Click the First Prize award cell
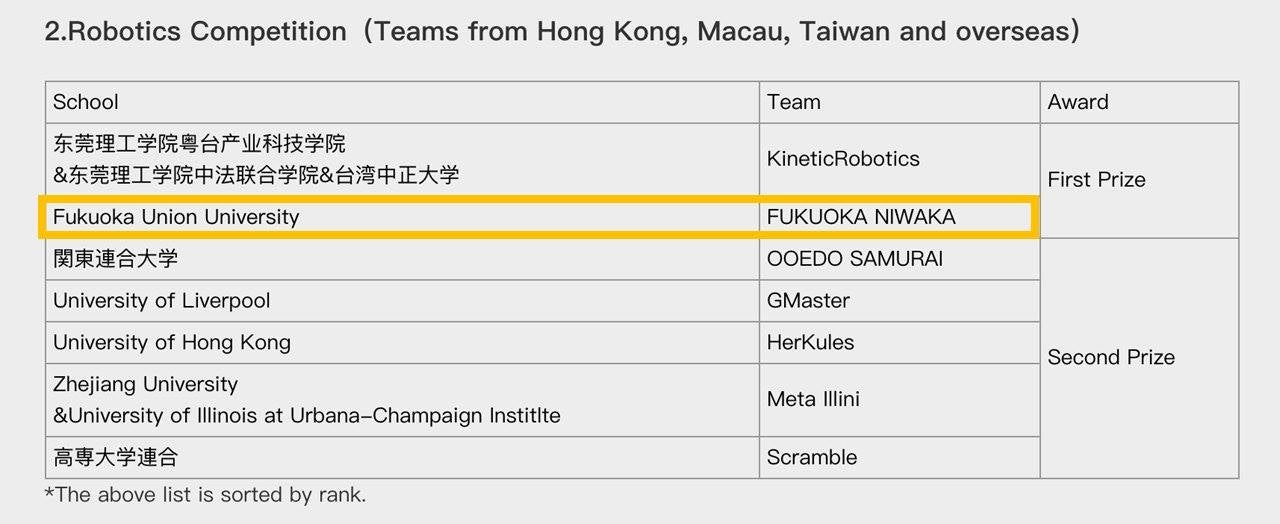 click(1096, 180)
